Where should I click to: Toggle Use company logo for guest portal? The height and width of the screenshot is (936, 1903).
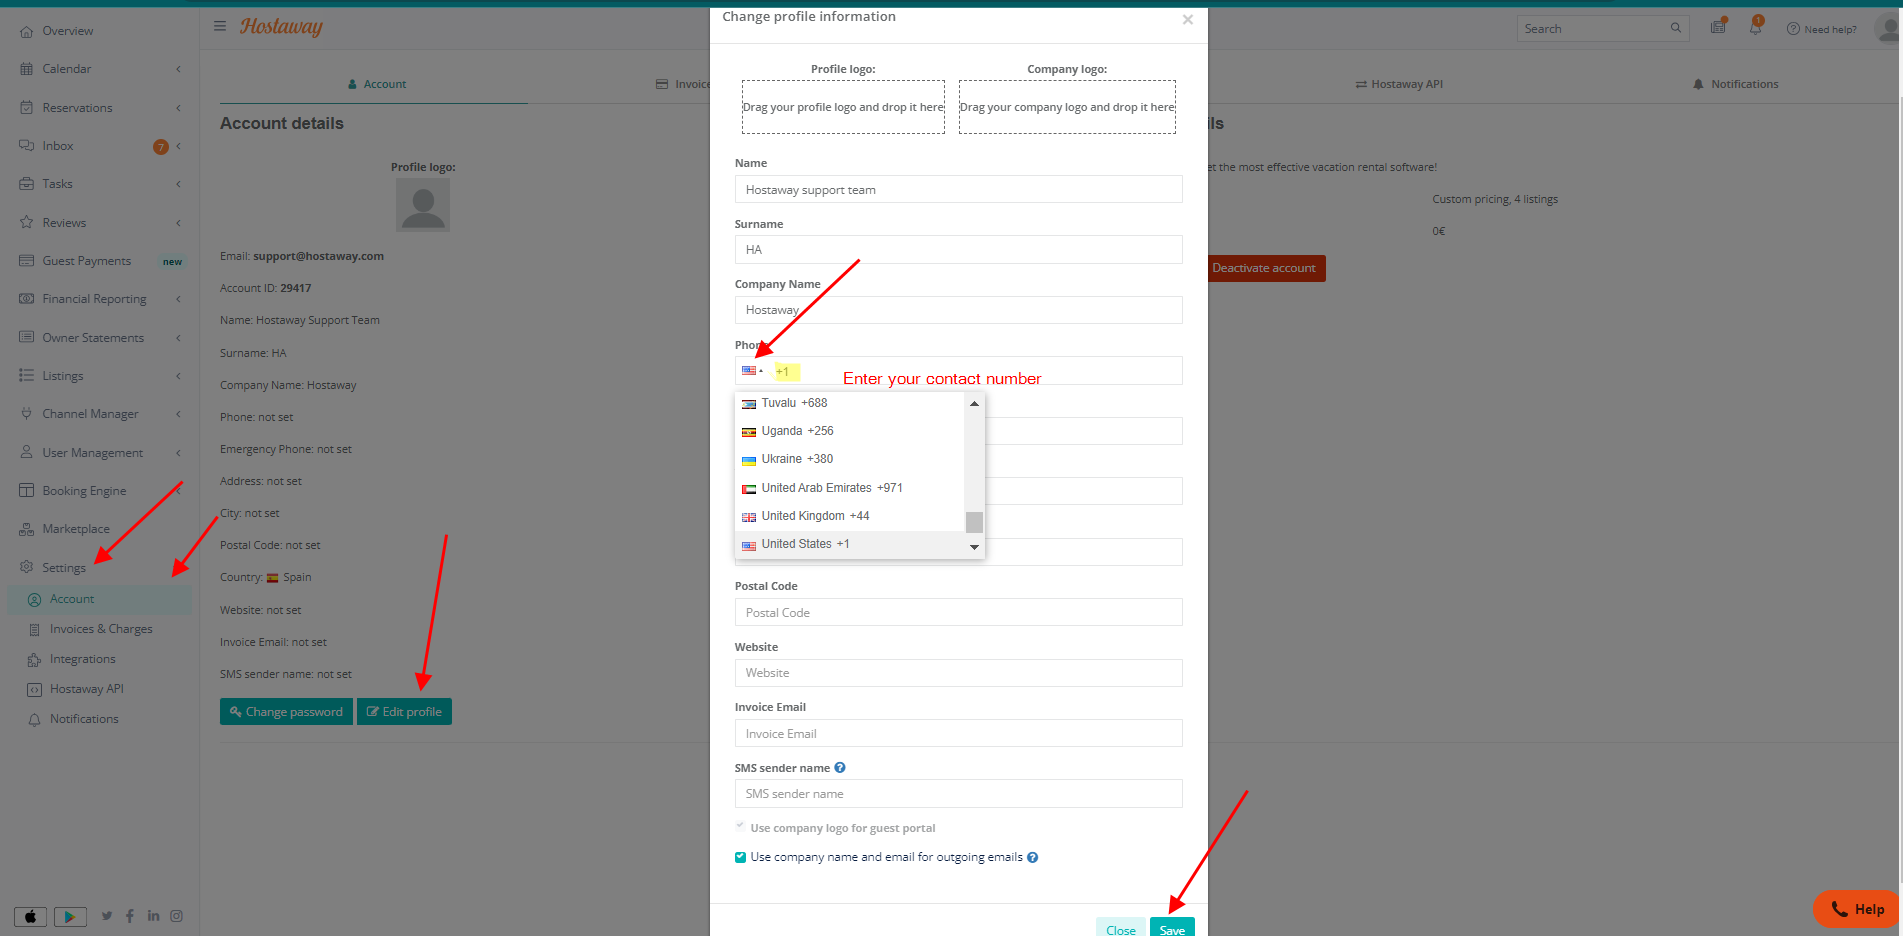pos(740,827)
